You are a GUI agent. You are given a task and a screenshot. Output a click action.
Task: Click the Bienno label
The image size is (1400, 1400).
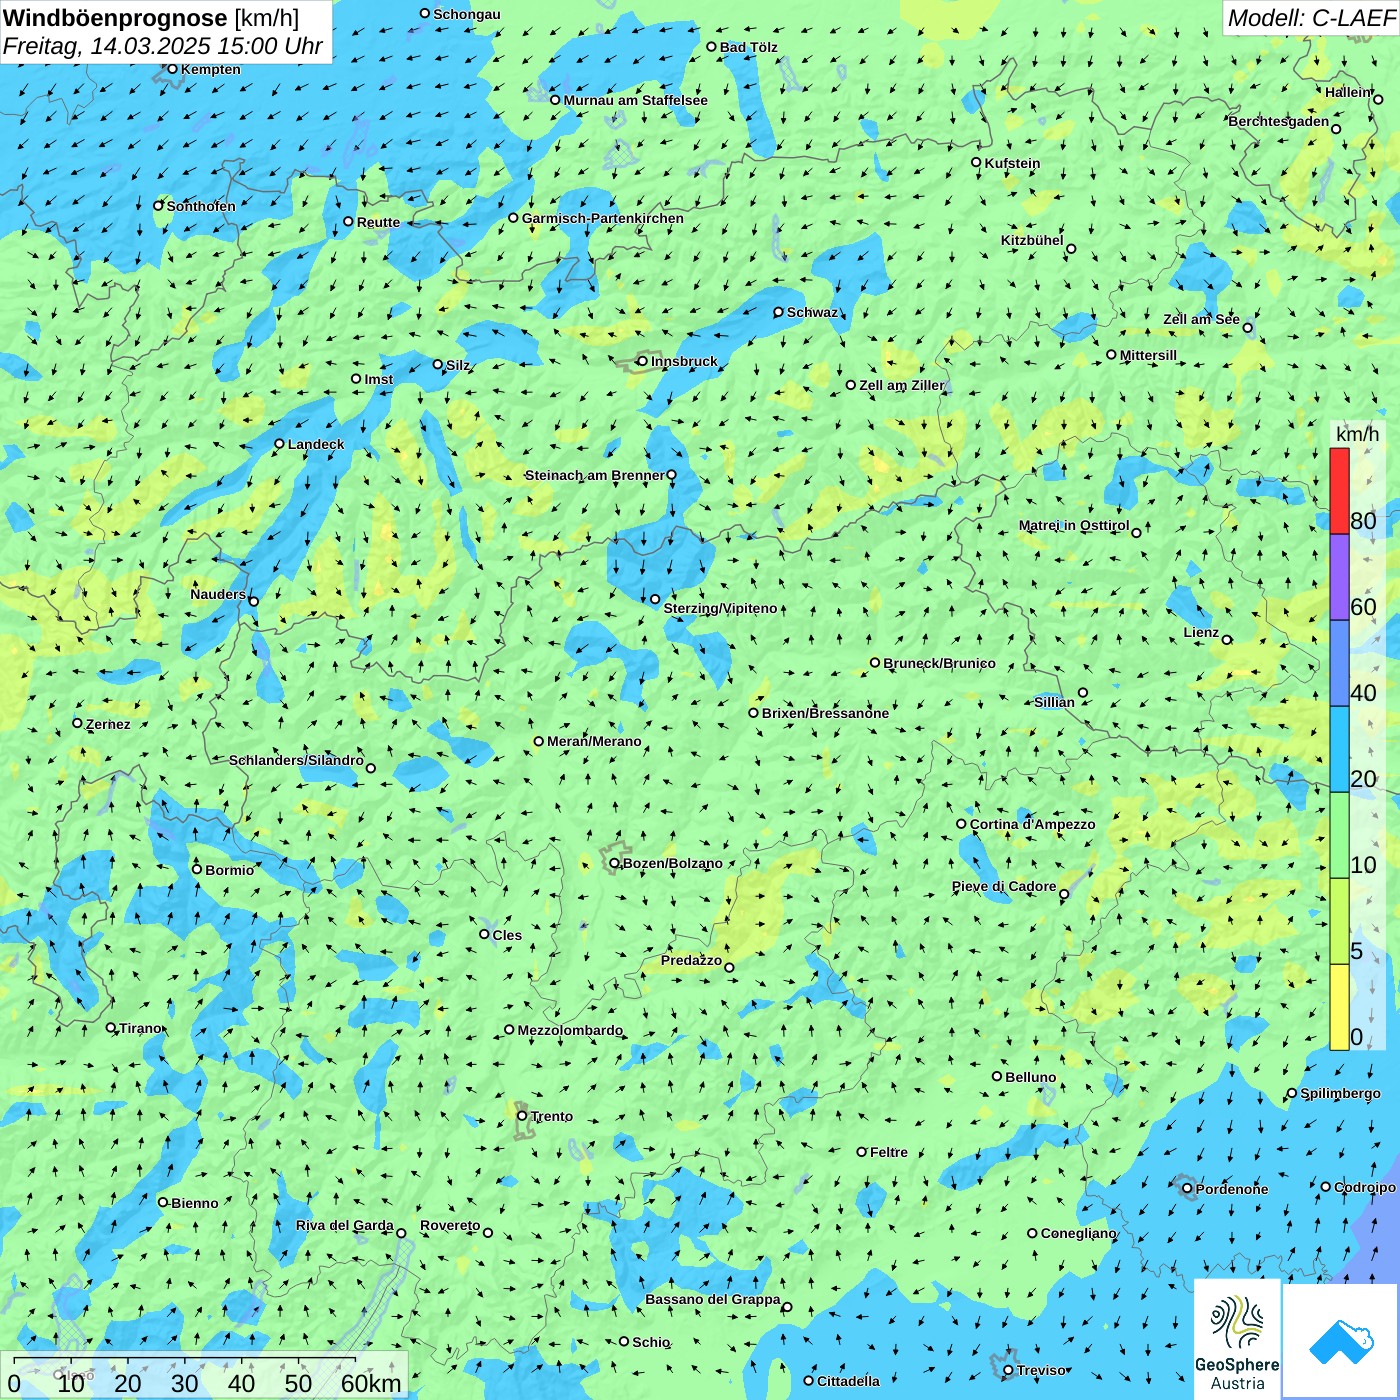coord(195,1203)
